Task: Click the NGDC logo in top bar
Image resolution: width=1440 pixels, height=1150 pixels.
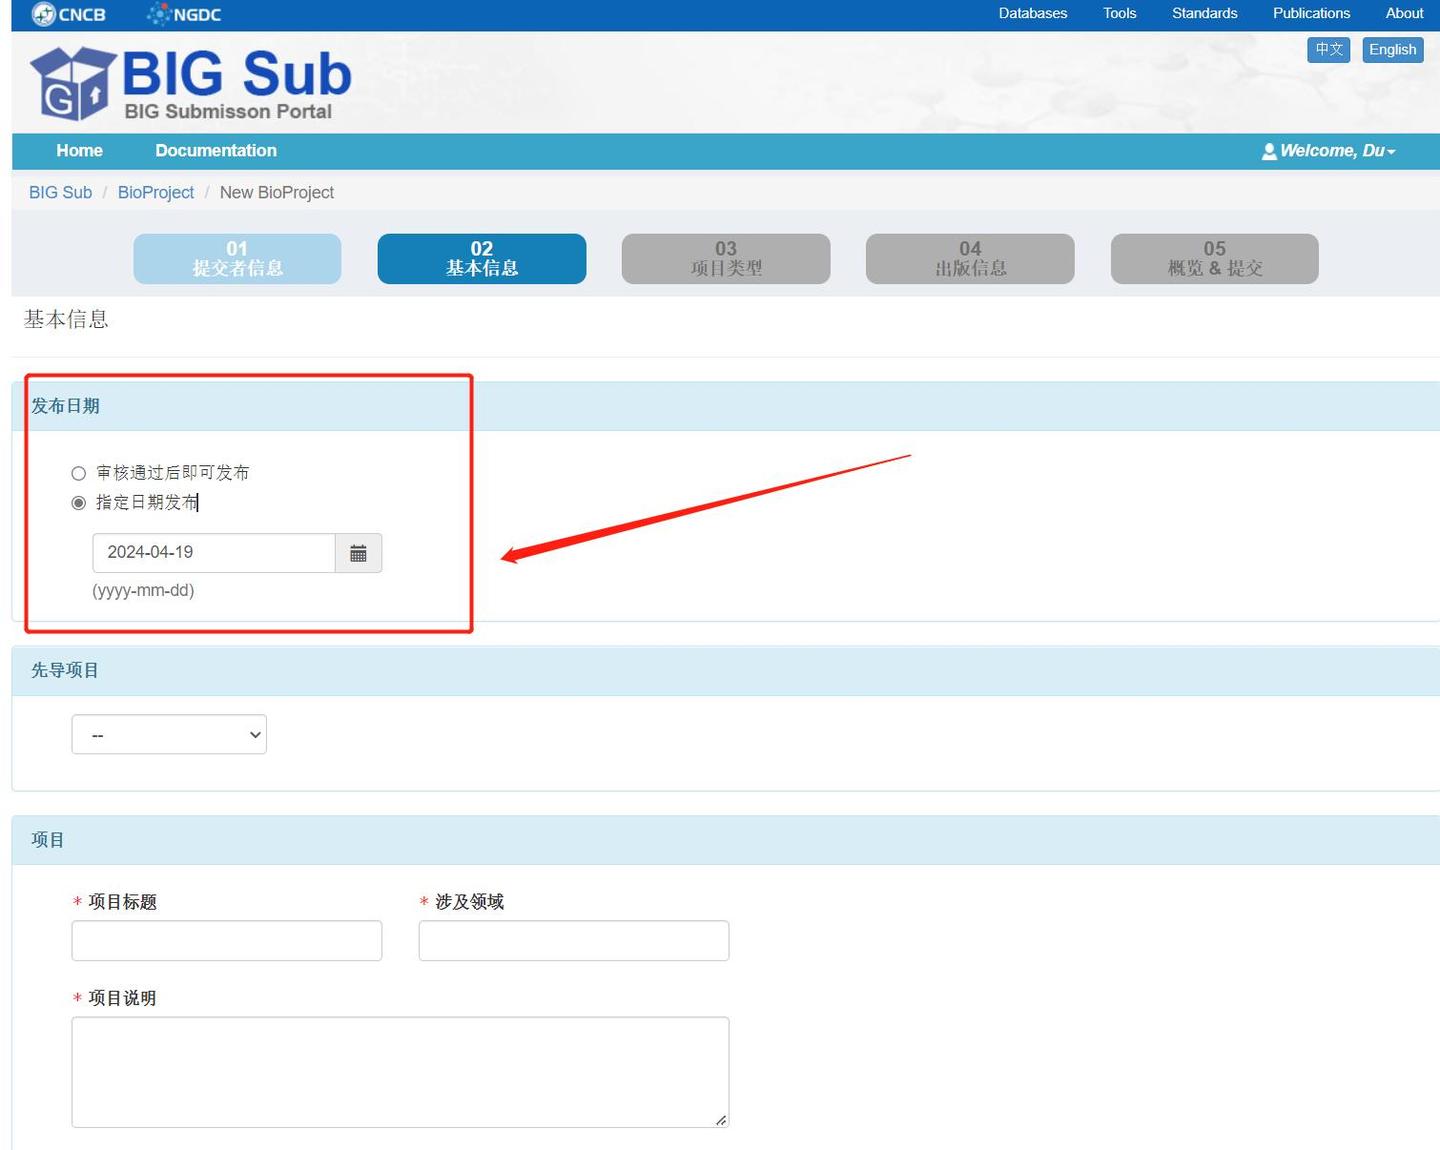Action: [184, 14]
